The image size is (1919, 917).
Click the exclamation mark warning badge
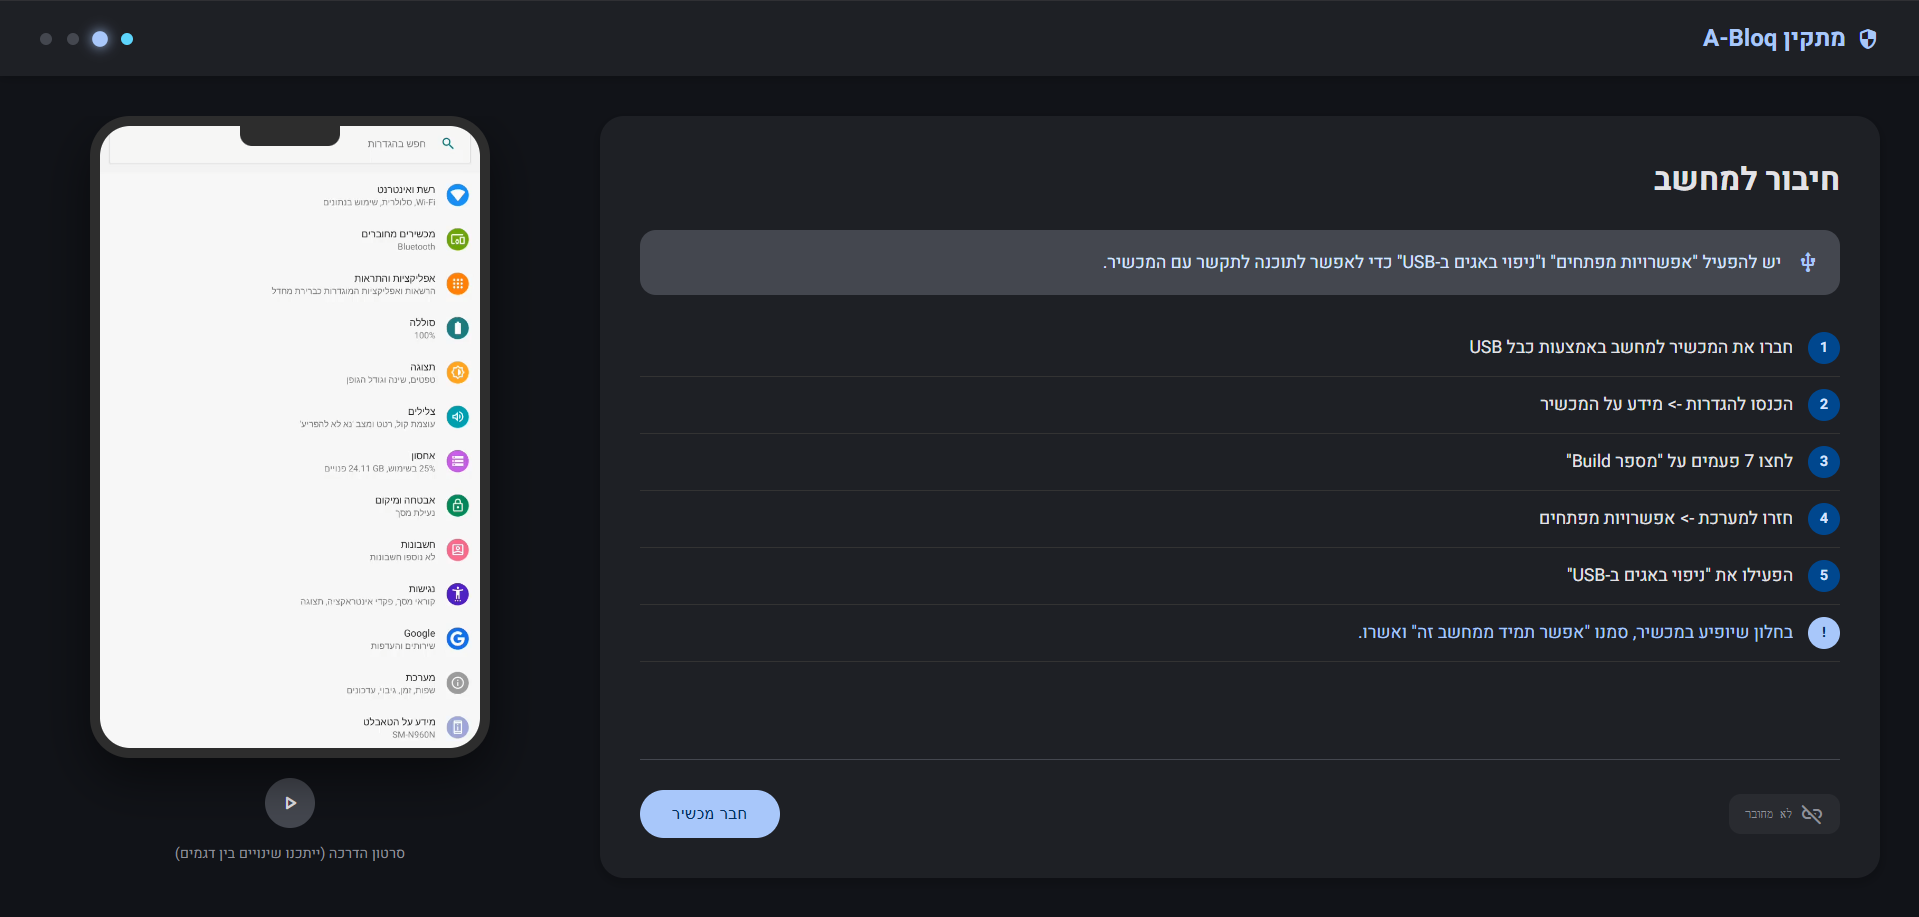tap(1823, 633)
